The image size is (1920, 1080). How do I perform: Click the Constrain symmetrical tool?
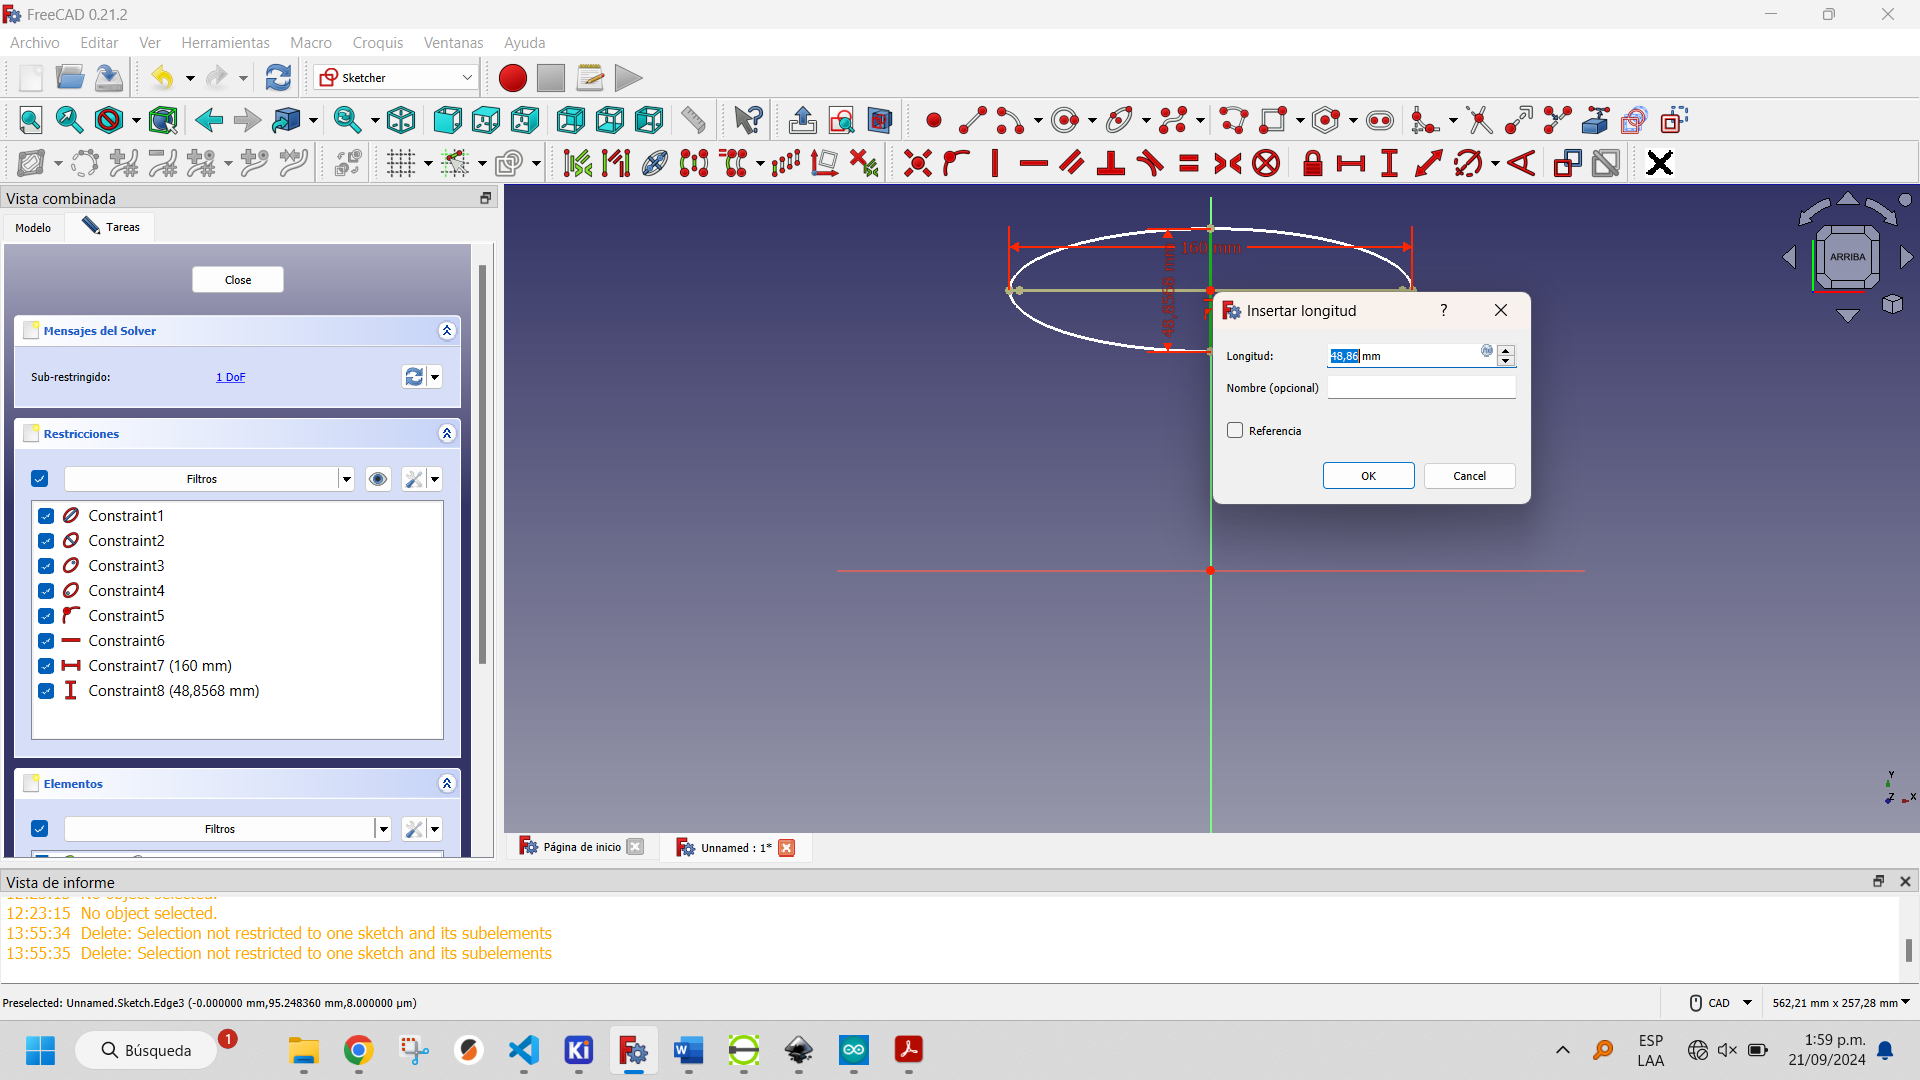point(1226,162)
